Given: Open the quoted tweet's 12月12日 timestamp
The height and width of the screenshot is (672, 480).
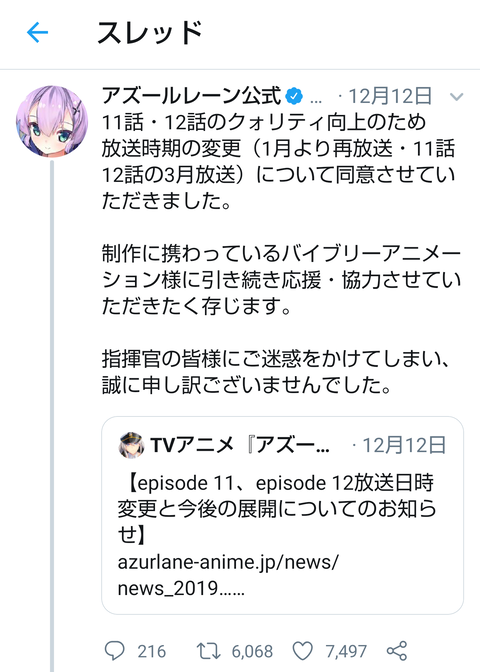Looking at the screenshot, I should point(404,445).
